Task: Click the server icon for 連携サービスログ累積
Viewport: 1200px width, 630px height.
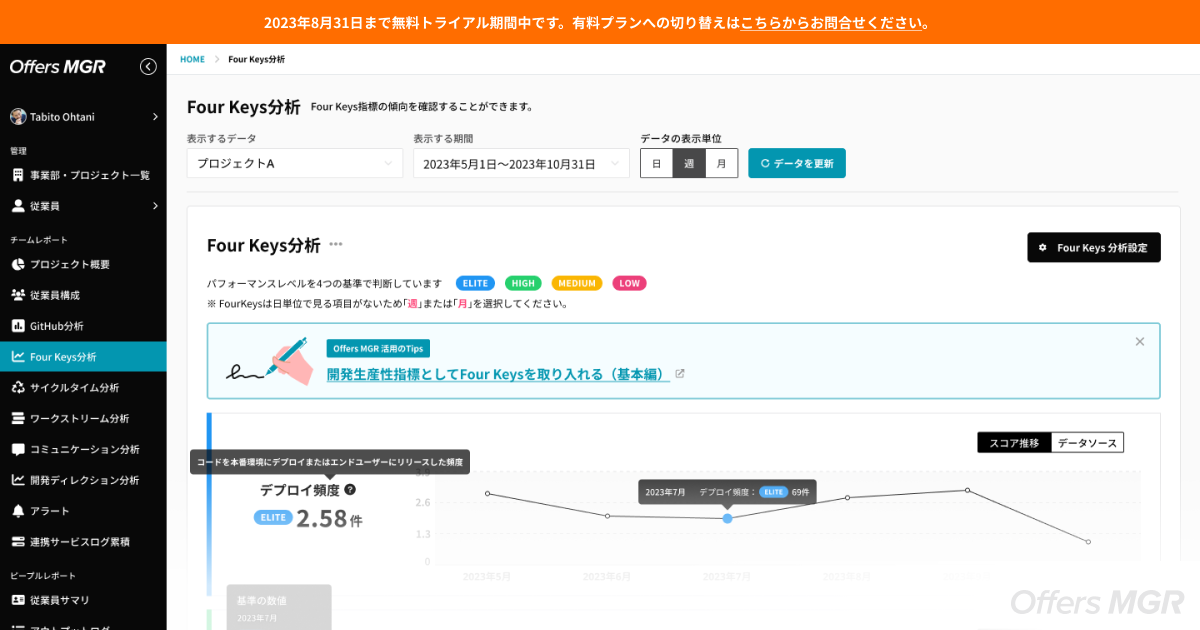Action: (18, 542)
